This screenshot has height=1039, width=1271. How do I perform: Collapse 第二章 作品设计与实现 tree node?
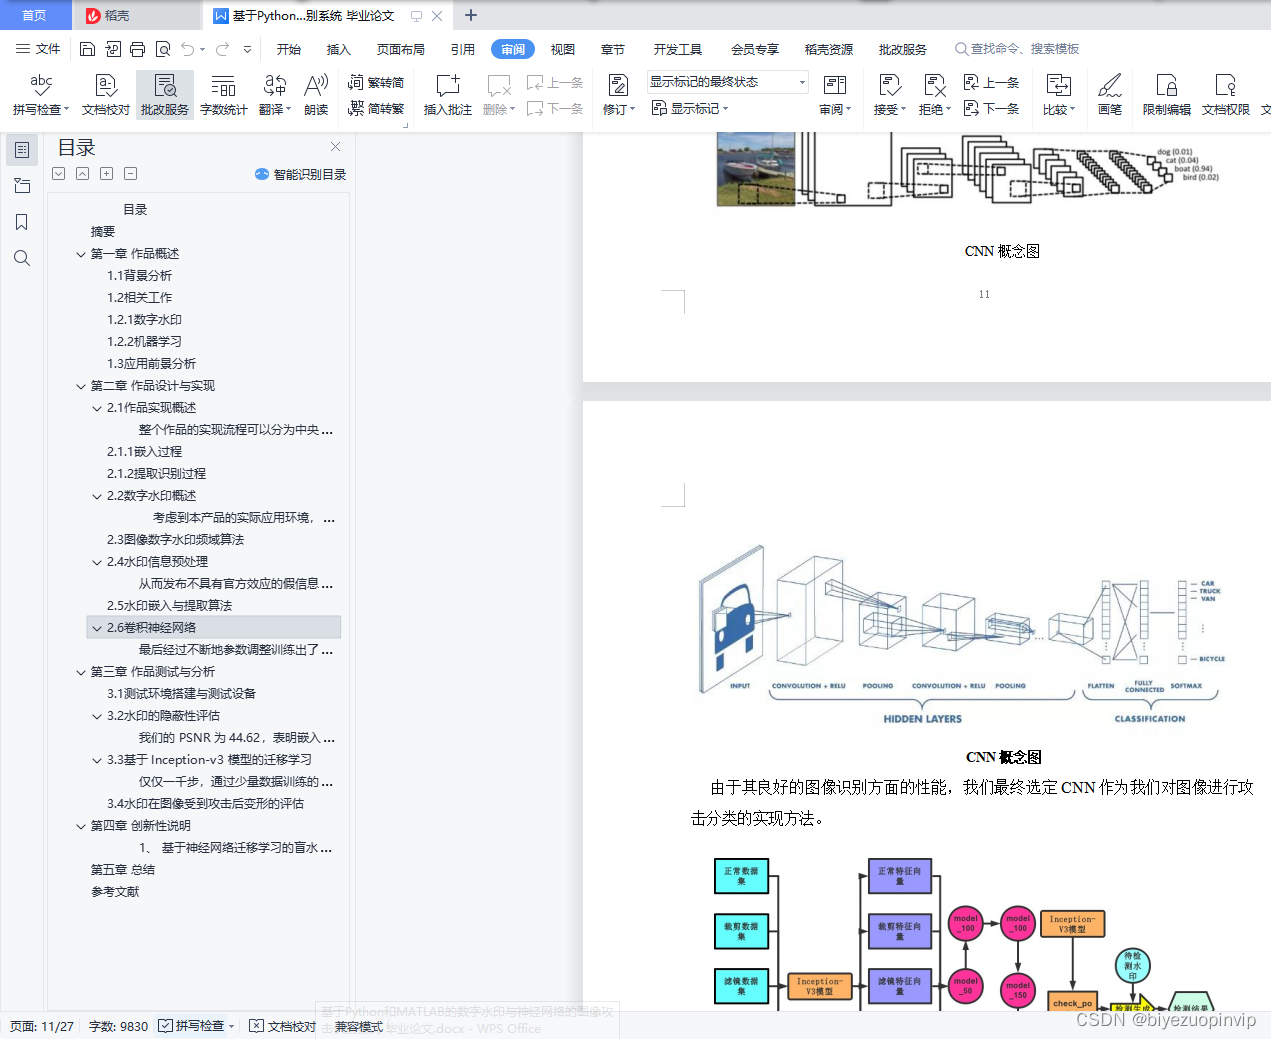pos(81,386)
